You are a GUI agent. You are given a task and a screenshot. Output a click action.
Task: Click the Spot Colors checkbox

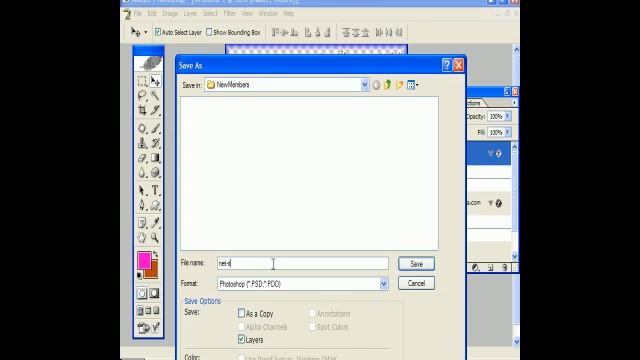coord(312,327)
